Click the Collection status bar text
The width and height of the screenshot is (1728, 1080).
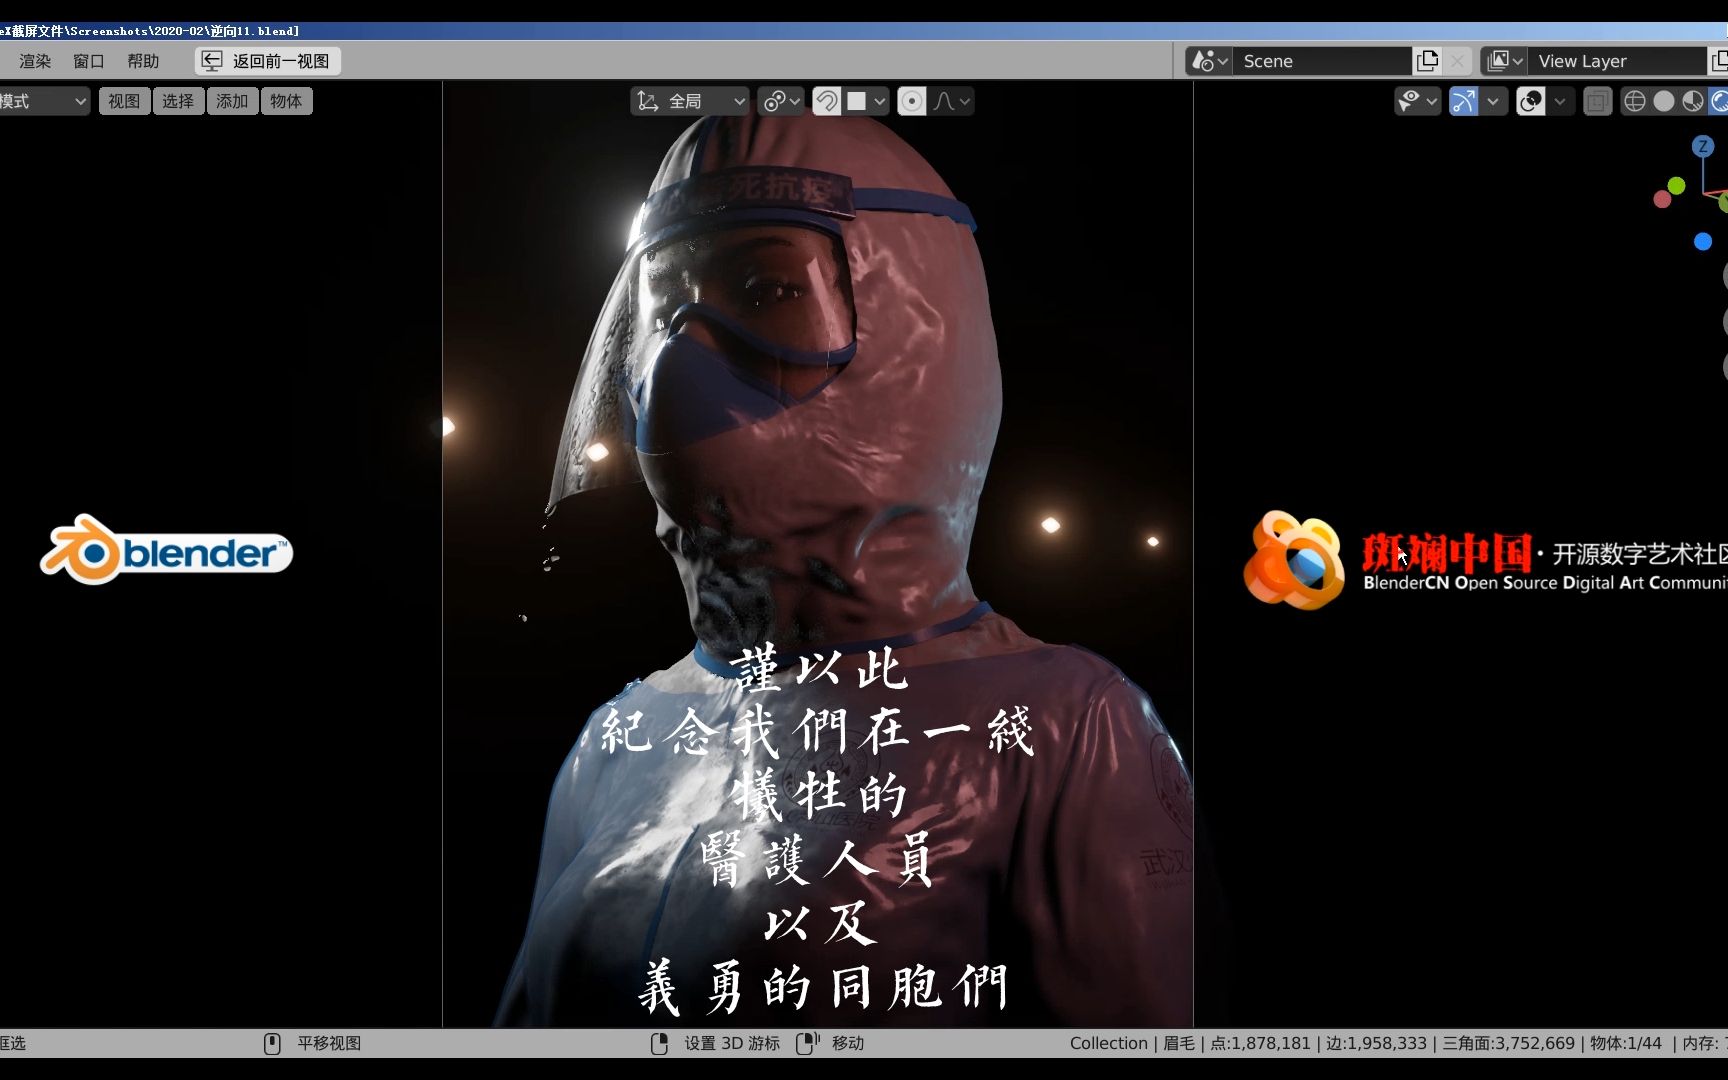pyautogui.click(x=1109, y=1044)
